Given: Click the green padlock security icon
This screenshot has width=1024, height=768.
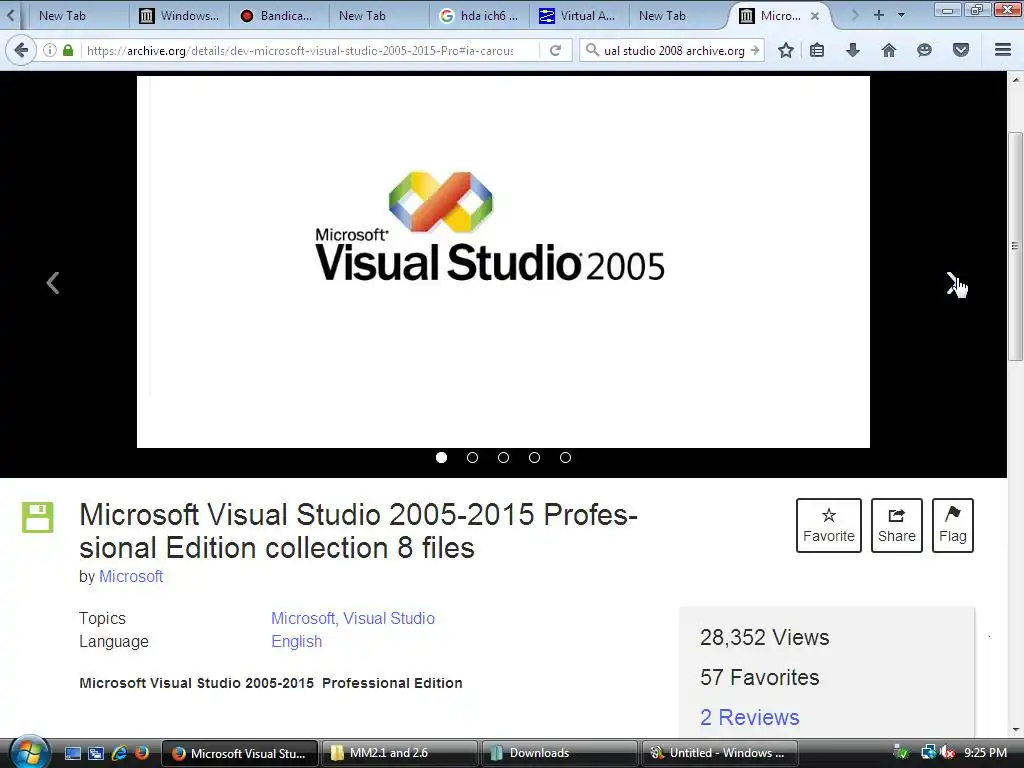Looking at the screenshot, I should [68, 50].
